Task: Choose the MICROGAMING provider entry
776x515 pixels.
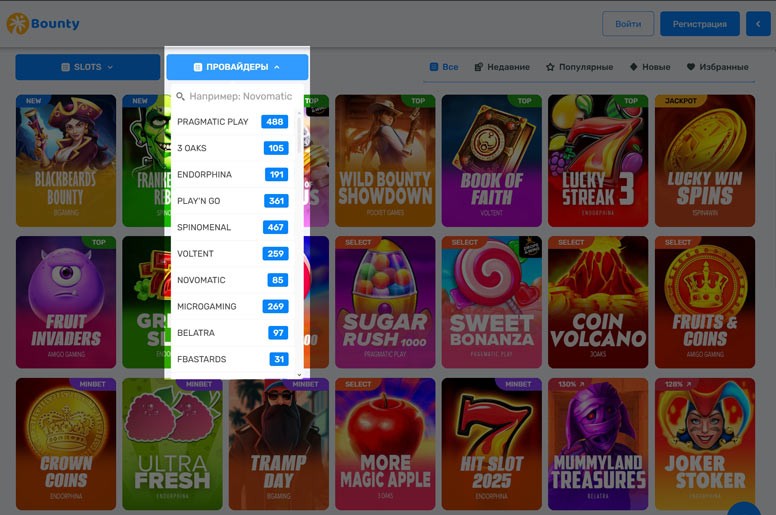Action: pos(232,306)
